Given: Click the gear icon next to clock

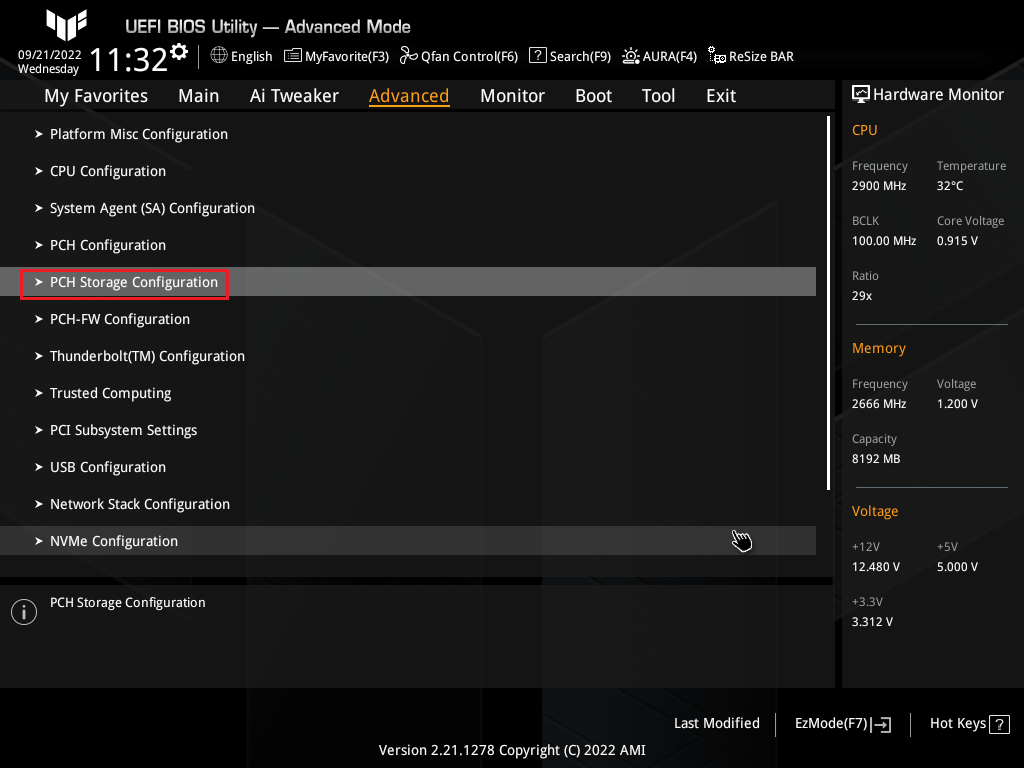Looking at the screenshot, I should click(179, 51).
